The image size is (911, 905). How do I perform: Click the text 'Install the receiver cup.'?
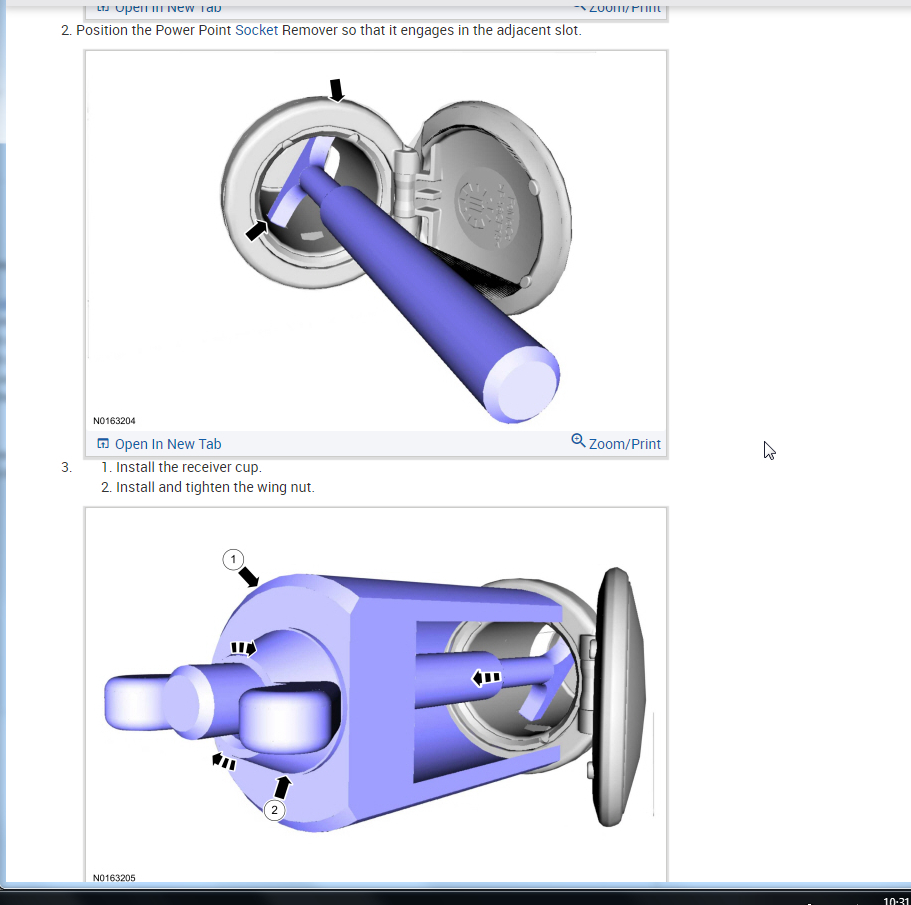[x=189, y=467]
